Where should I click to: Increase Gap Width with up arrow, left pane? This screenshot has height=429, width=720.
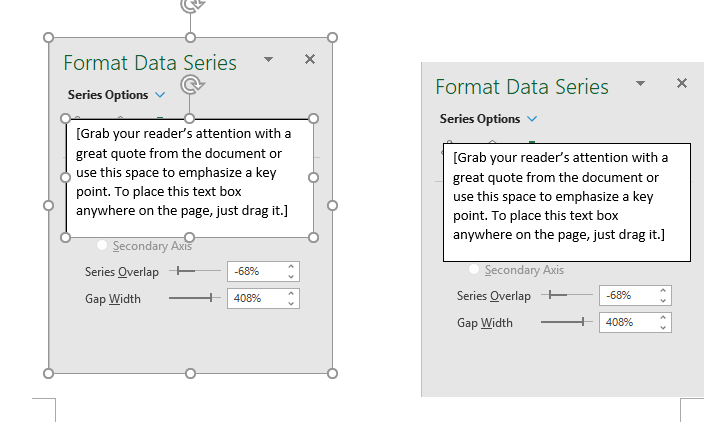tap(291, 294)
